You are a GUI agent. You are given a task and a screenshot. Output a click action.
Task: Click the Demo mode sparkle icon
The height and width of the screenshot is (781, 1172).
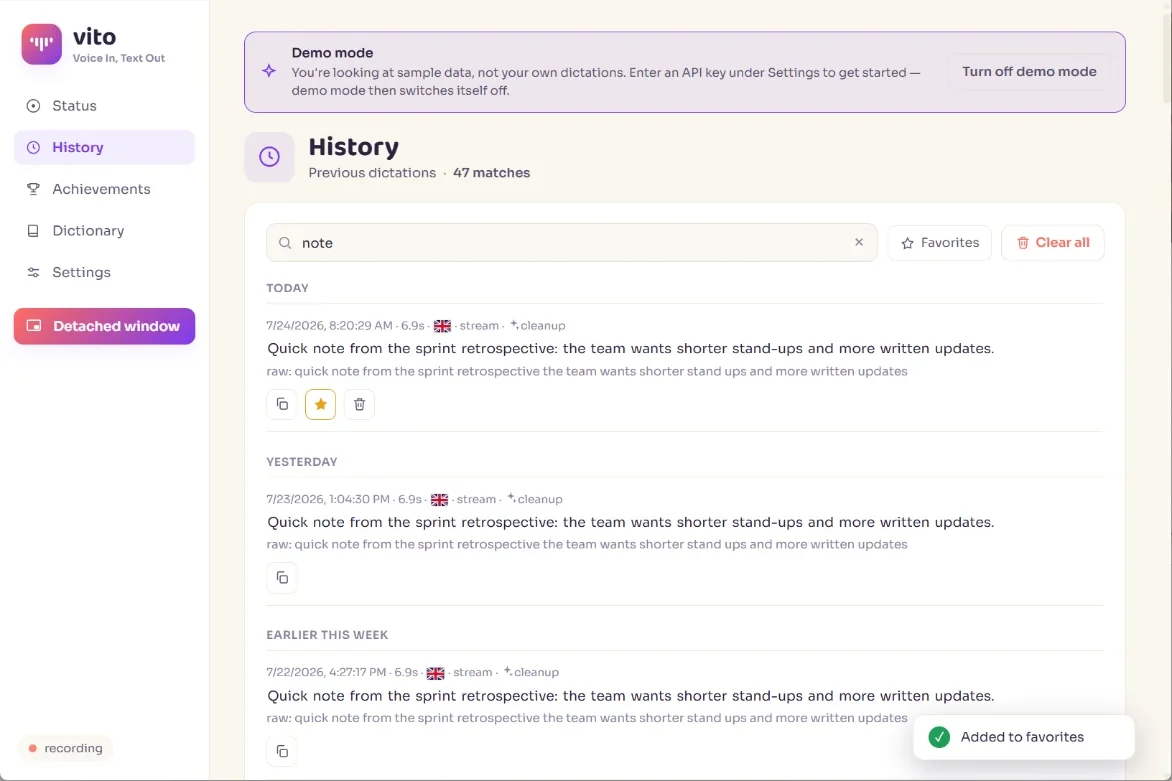point(269,71)
